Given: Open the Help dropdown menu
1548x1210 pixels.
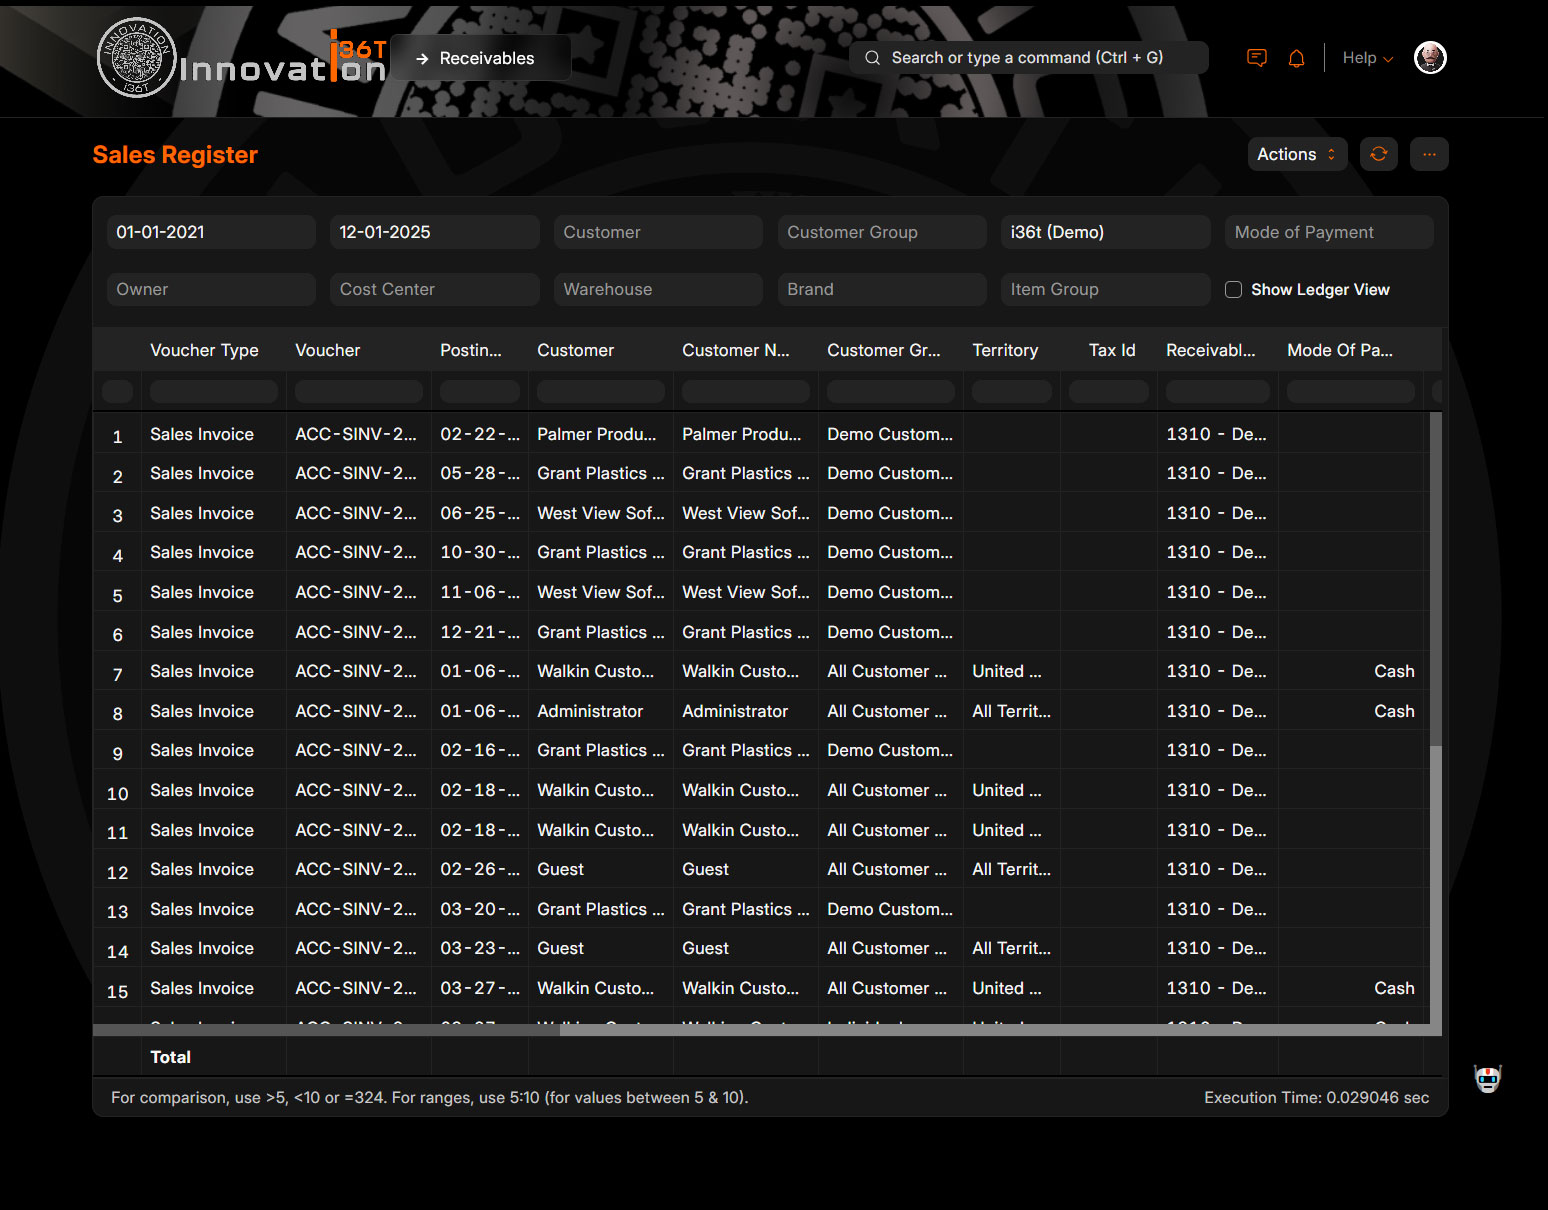Looking at the screenshot, I should 1367,58.
